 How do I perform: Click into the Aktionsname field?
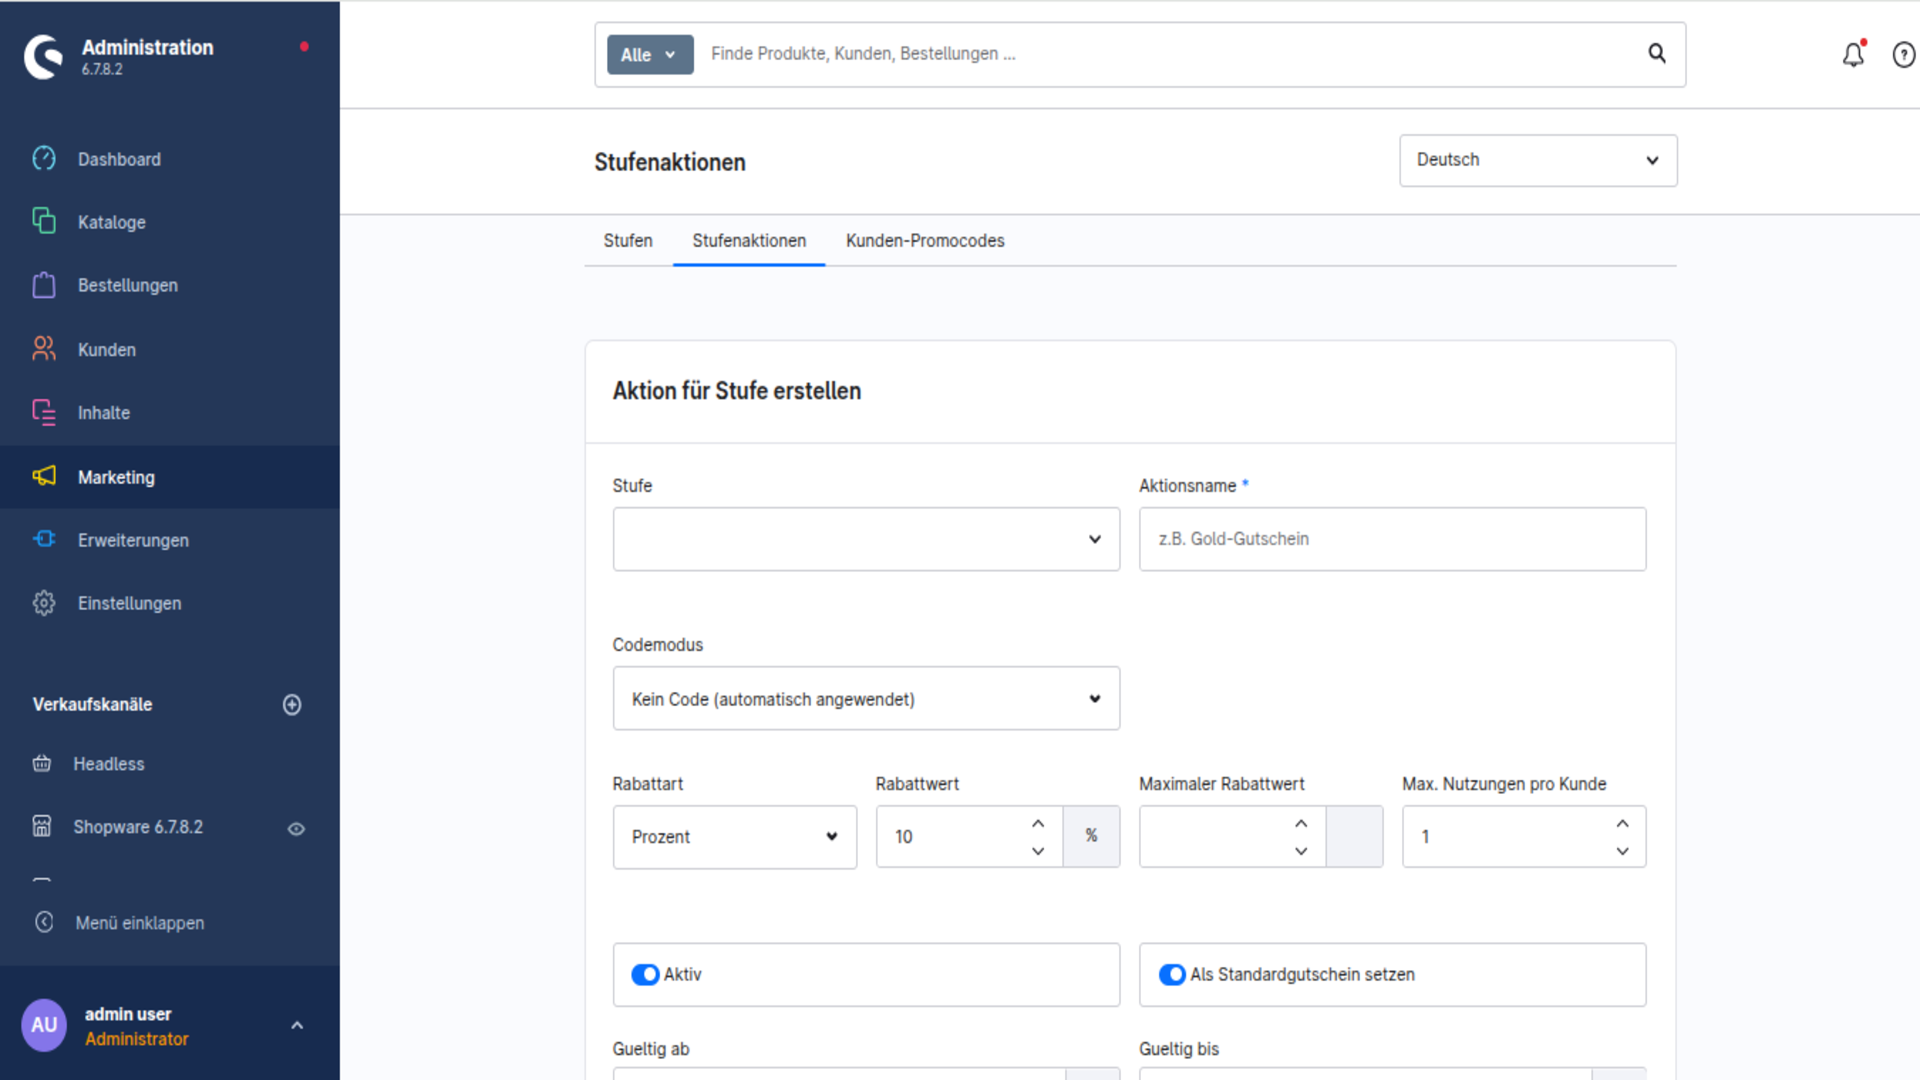click(x=1392, y=539)
